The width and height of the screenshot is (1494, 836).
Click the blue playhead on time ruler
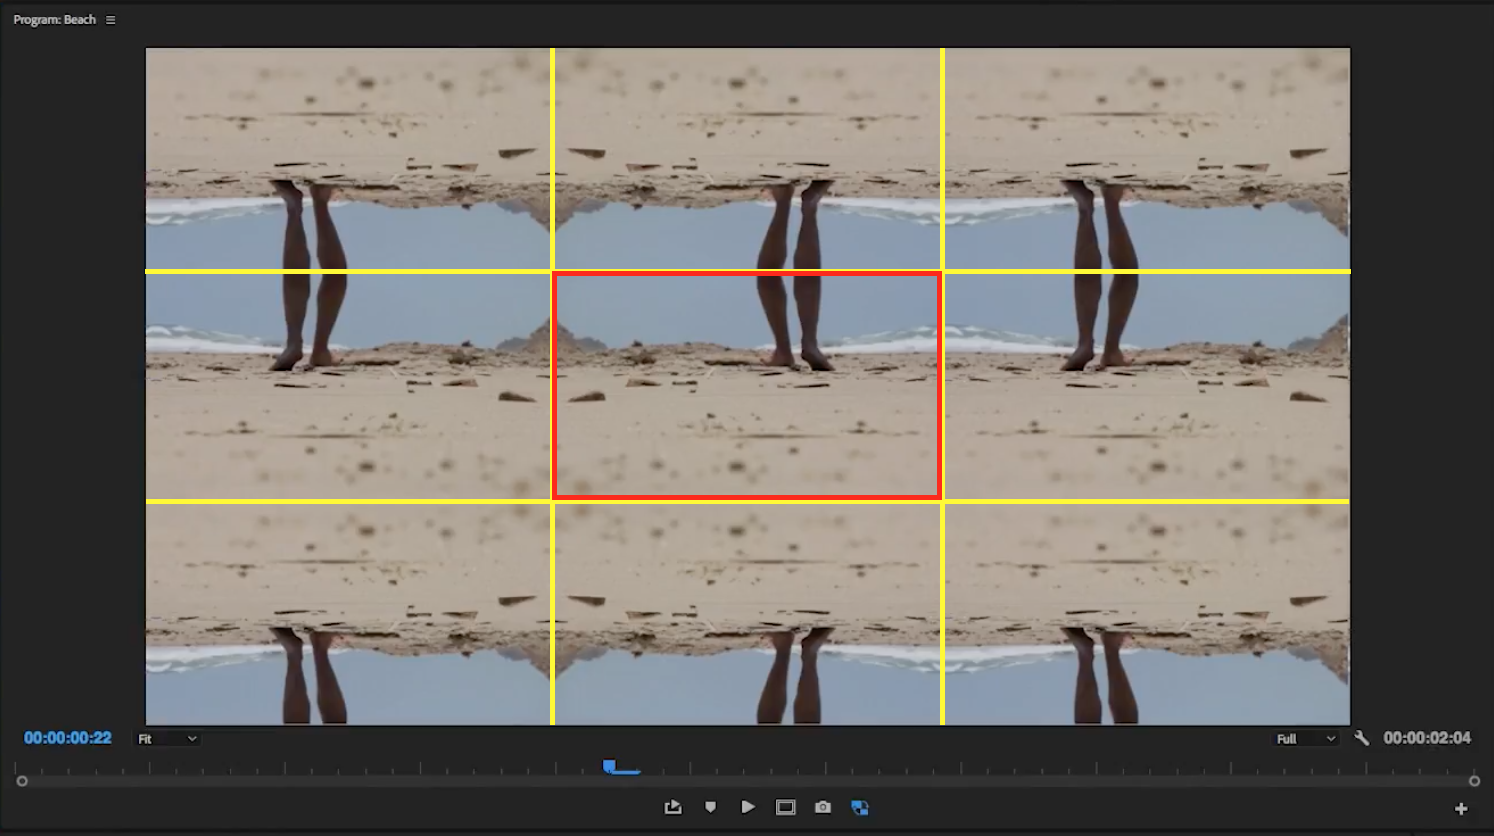click(x=609, y=767)
